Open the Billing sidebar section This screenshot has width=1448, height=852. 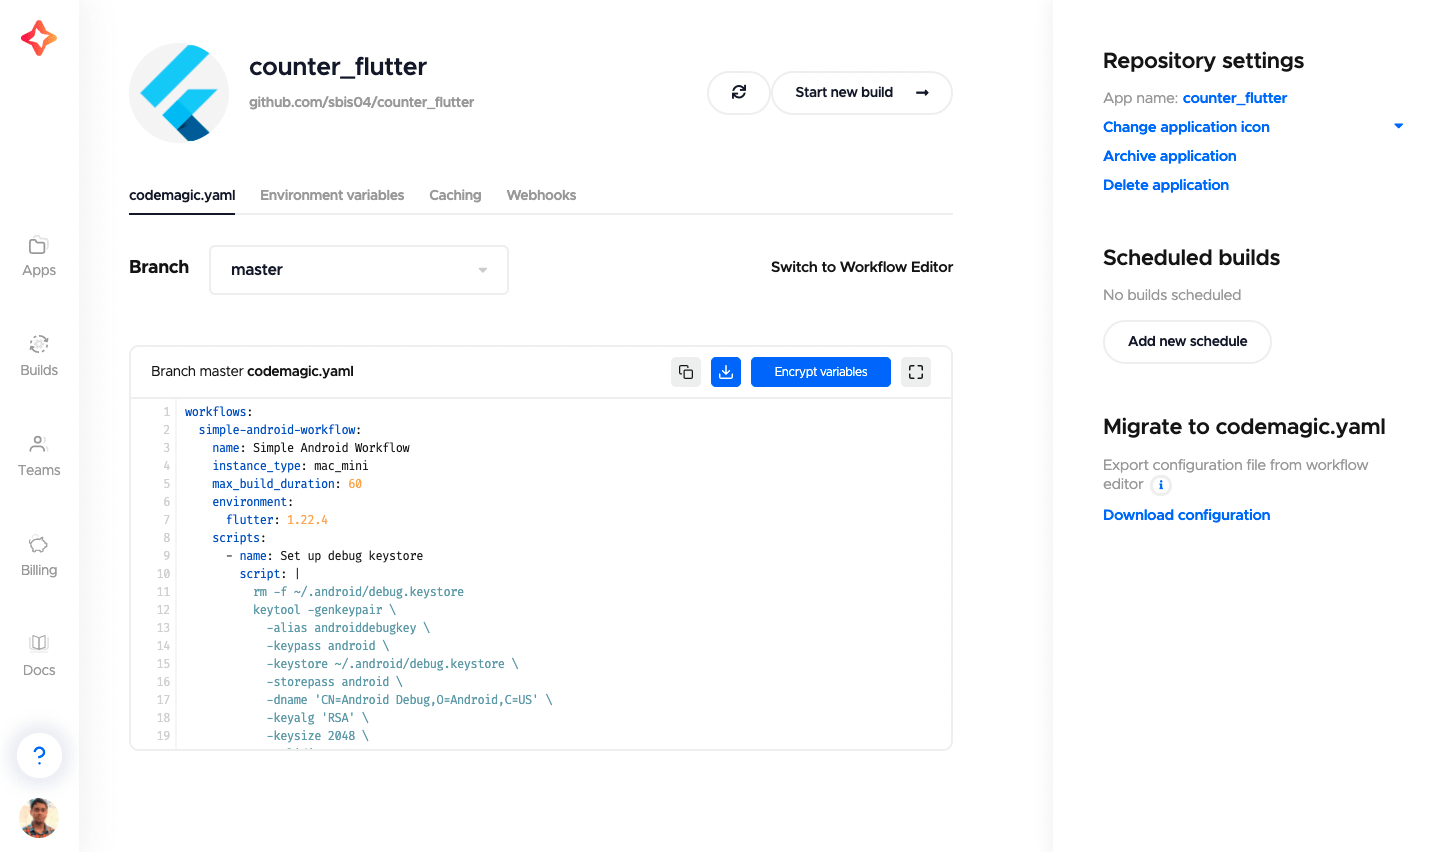coord(39,556)
